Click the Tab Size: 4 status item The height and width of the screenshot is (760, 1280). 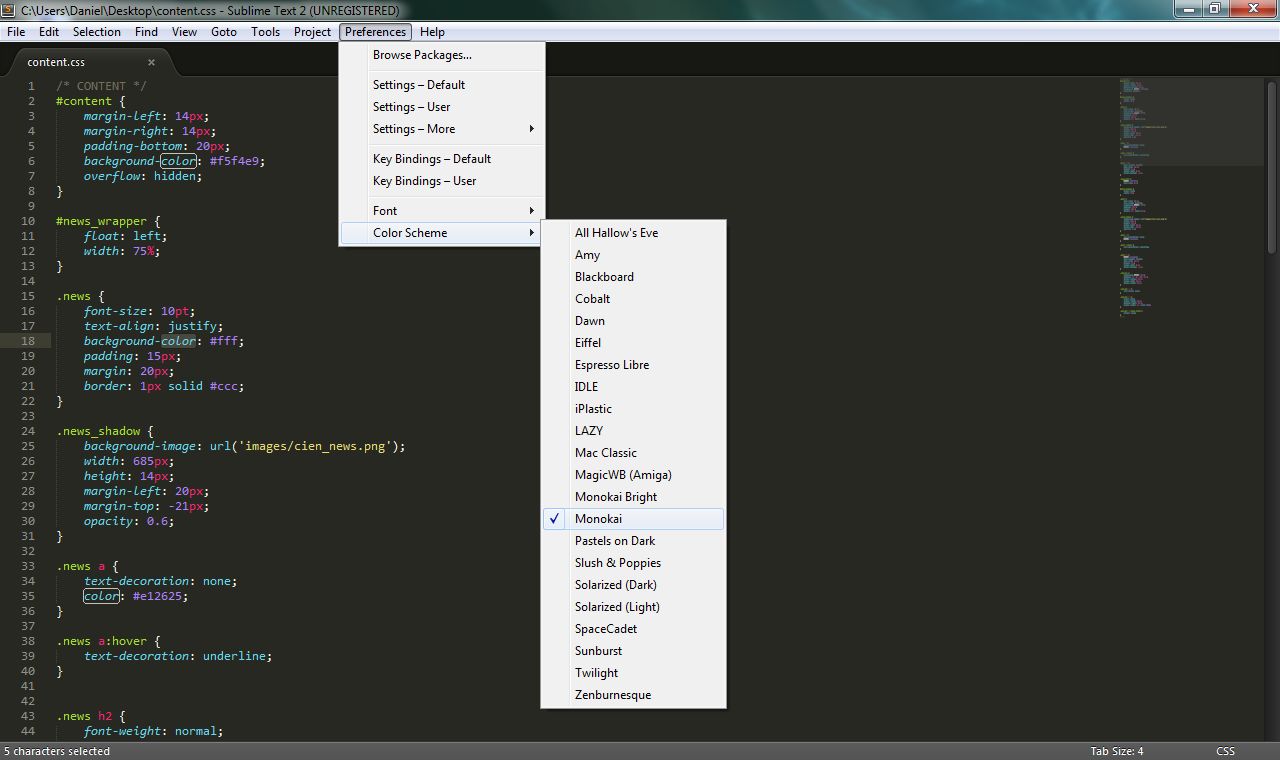[x=1117, y=751]
